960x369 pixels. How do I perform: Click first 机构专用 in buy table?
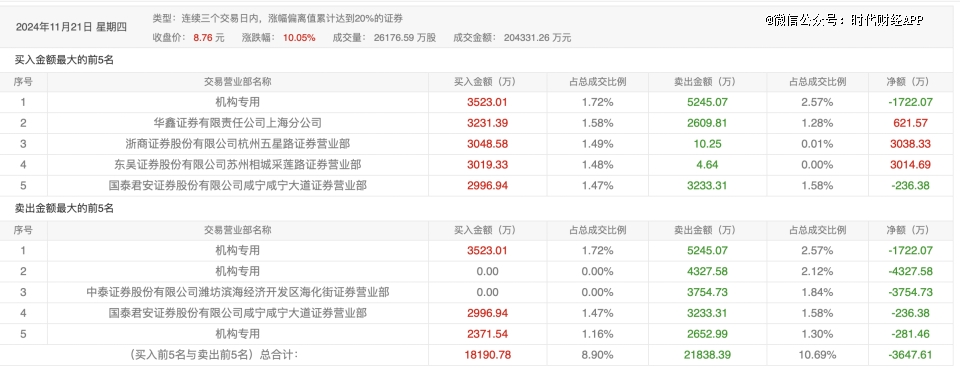[238, 102]
